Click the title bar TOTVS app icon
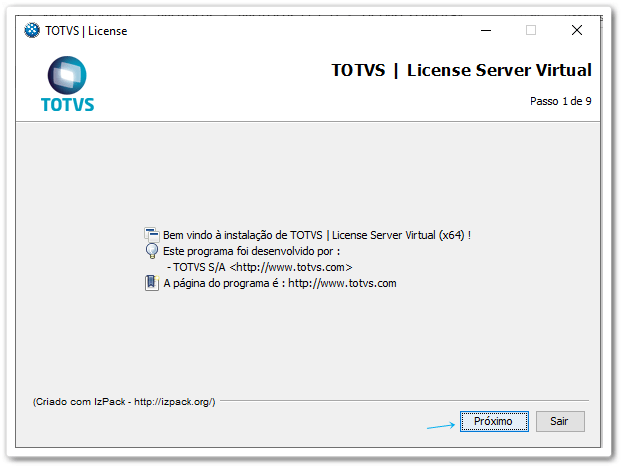The width and height of the screenshot is (624, 469). pos(32,30)
